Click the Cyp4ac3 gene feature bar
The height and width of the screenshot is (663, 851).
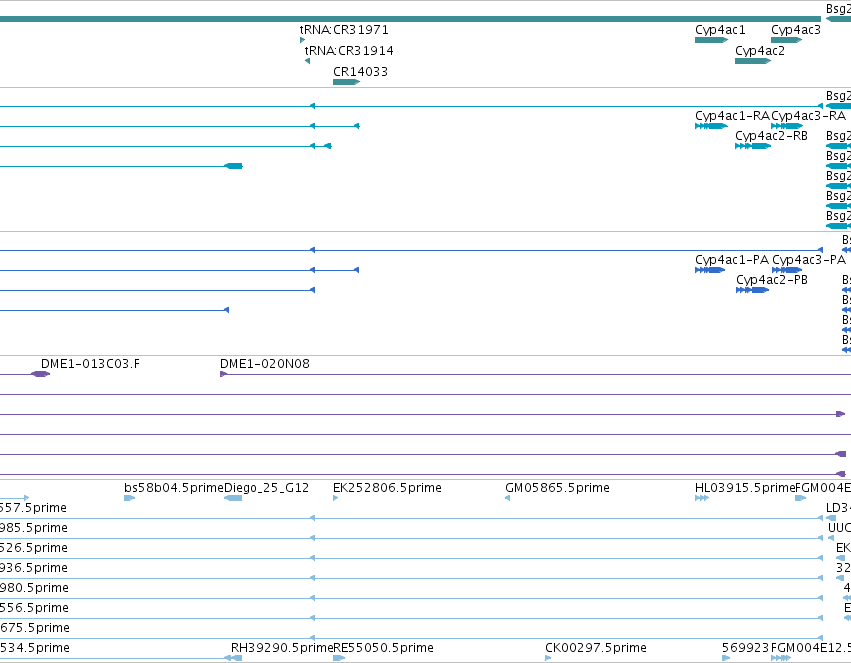pyautogui.click(x=786, y=40)
